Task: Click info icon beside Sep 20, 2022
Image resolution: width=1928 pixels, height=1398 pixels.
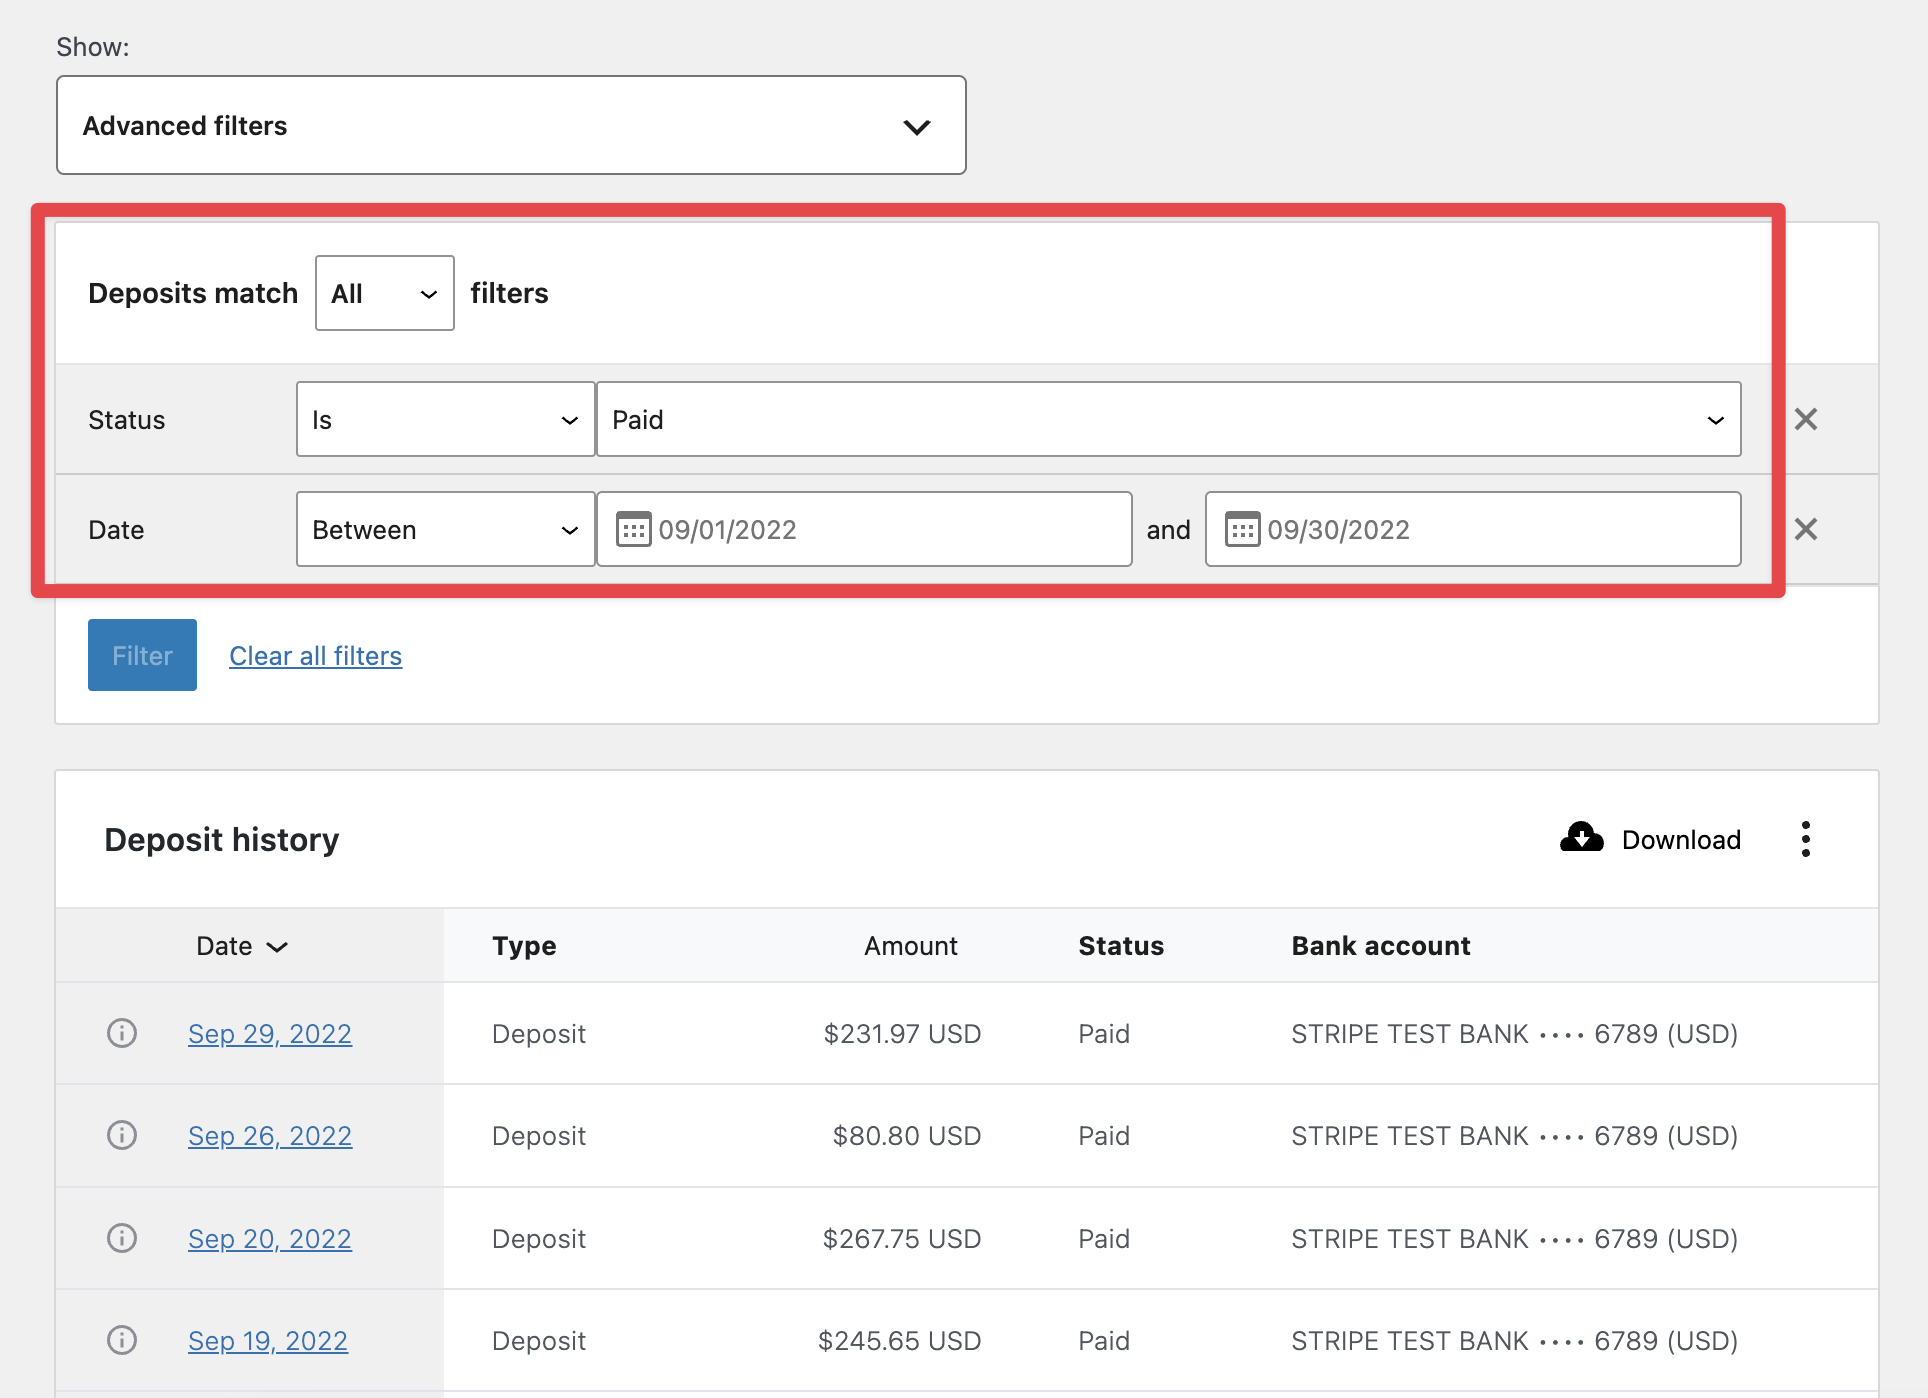Action: (122, 1238)
